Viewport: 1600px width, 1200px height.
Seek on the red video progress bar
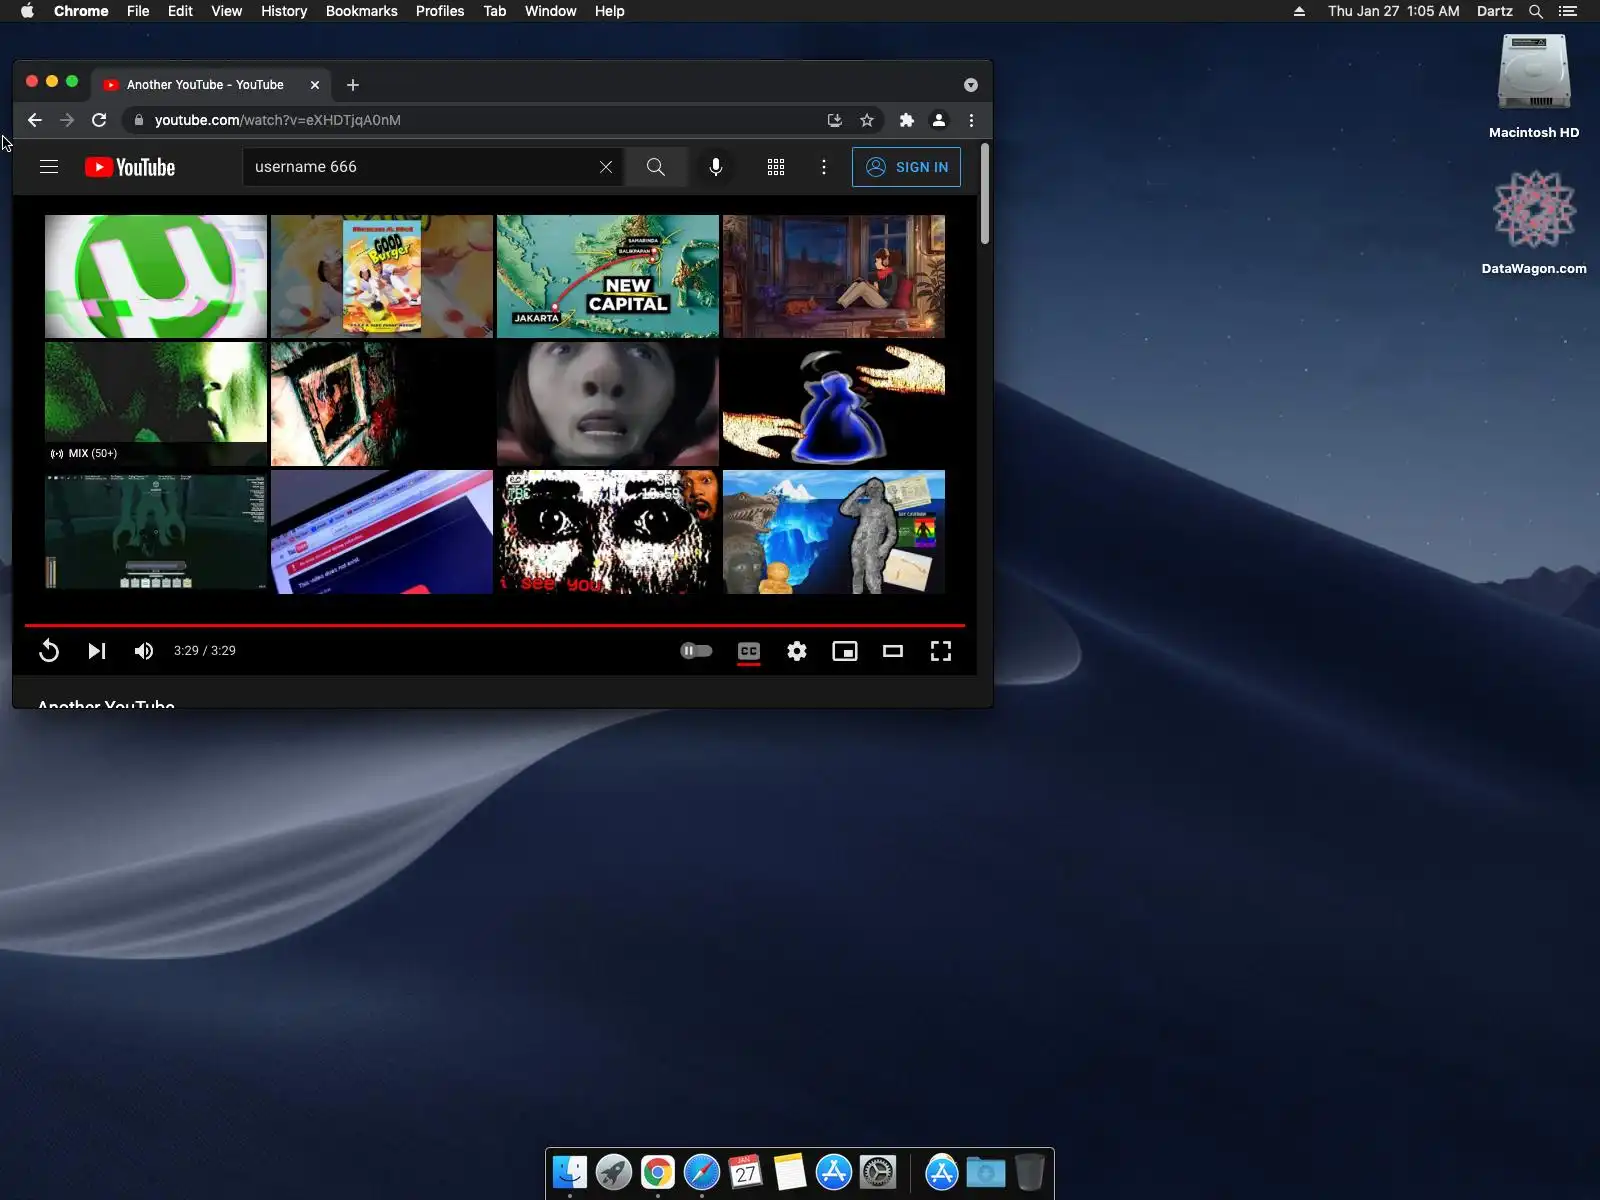[495, 625]
